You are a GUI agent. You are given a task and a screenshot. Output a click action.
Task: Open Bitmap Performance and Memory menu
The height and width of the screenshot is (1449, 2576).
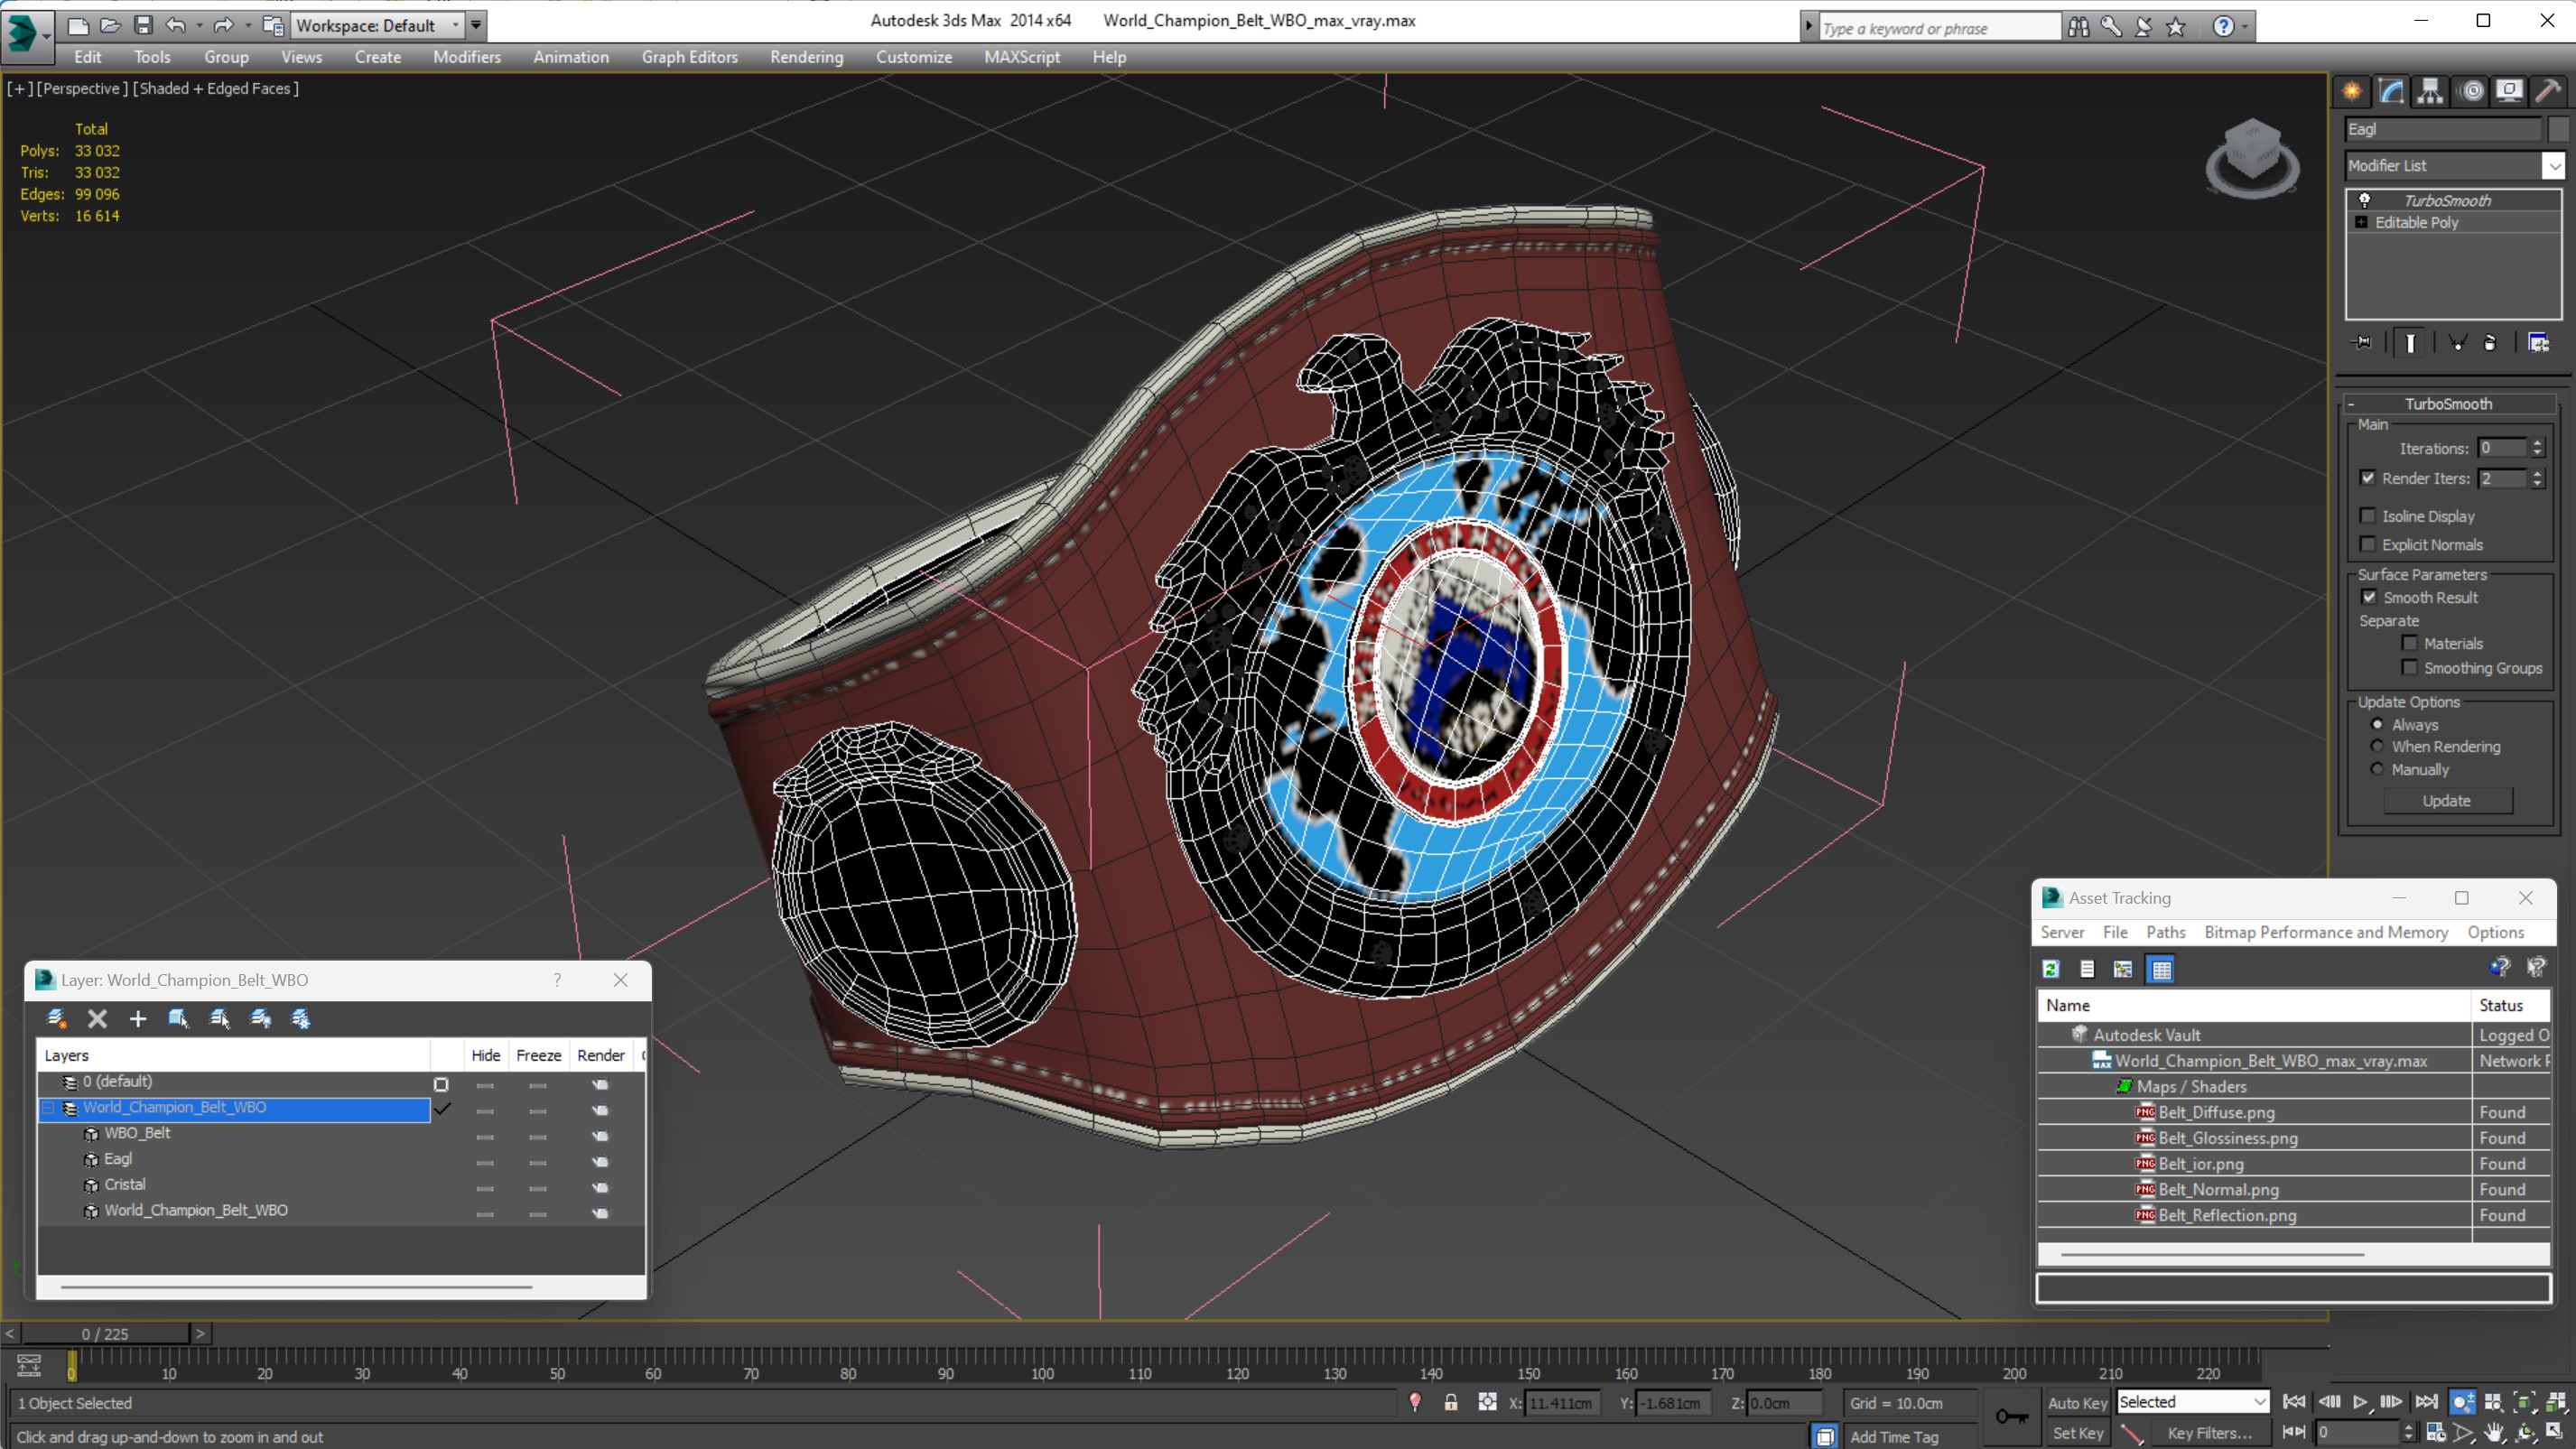tap(2326, 932)
